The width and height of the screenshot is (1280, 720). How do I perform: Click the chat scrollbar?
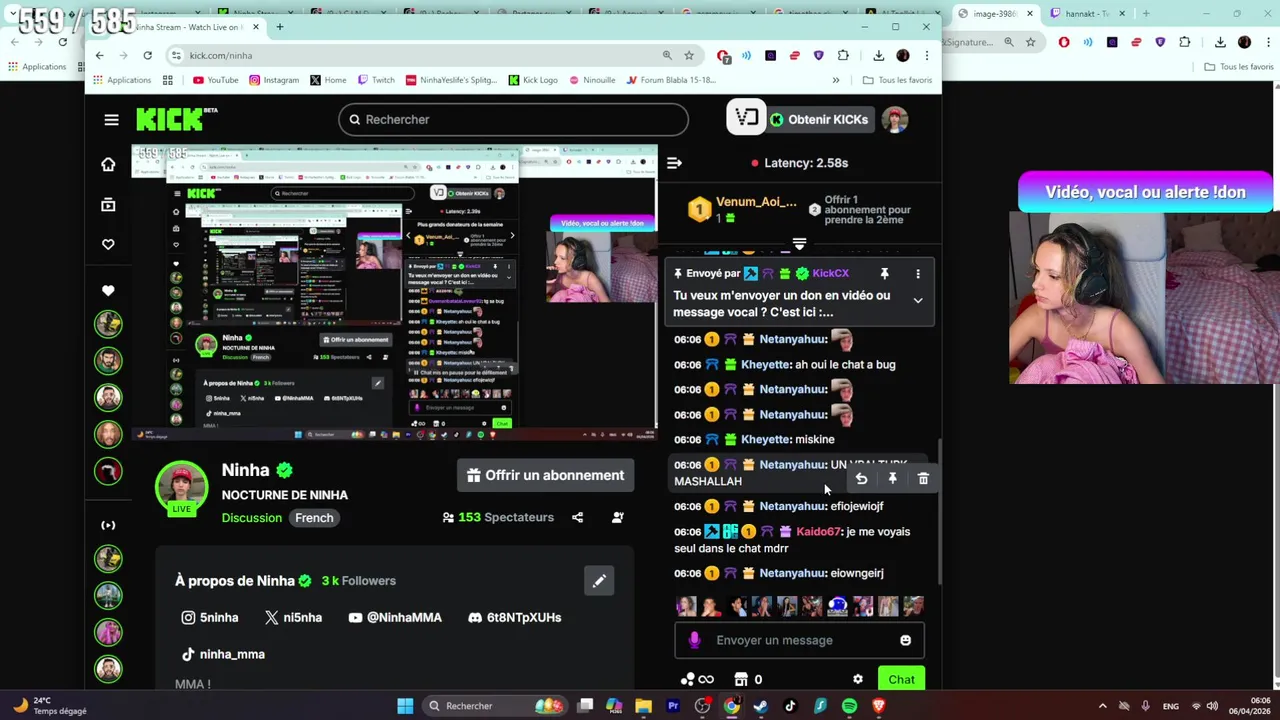tap(939, 510)
